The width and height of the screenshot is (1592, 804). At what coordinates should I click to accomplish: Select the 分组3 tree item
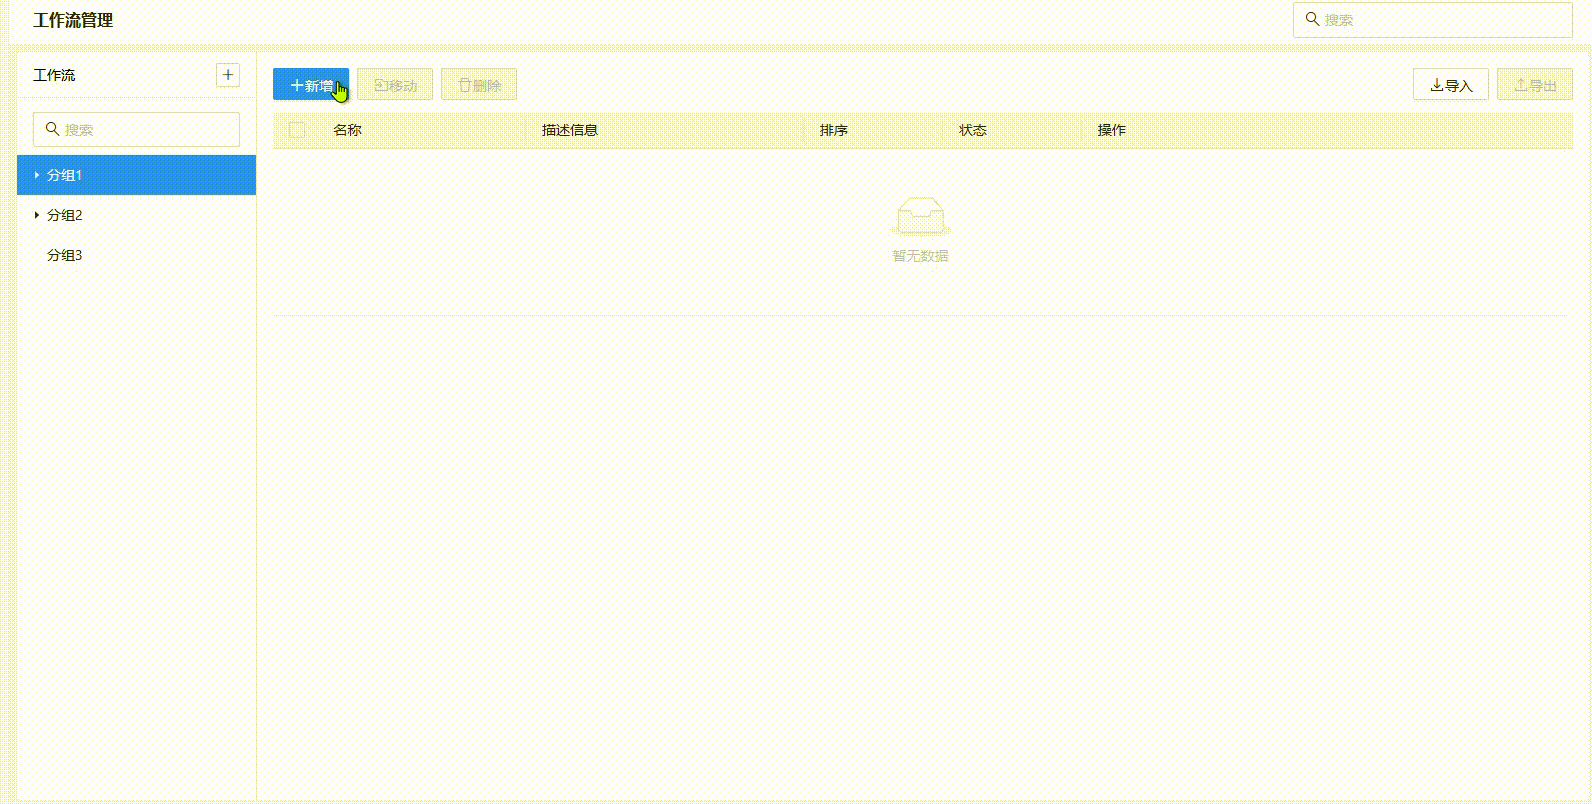tap(65, 255)
